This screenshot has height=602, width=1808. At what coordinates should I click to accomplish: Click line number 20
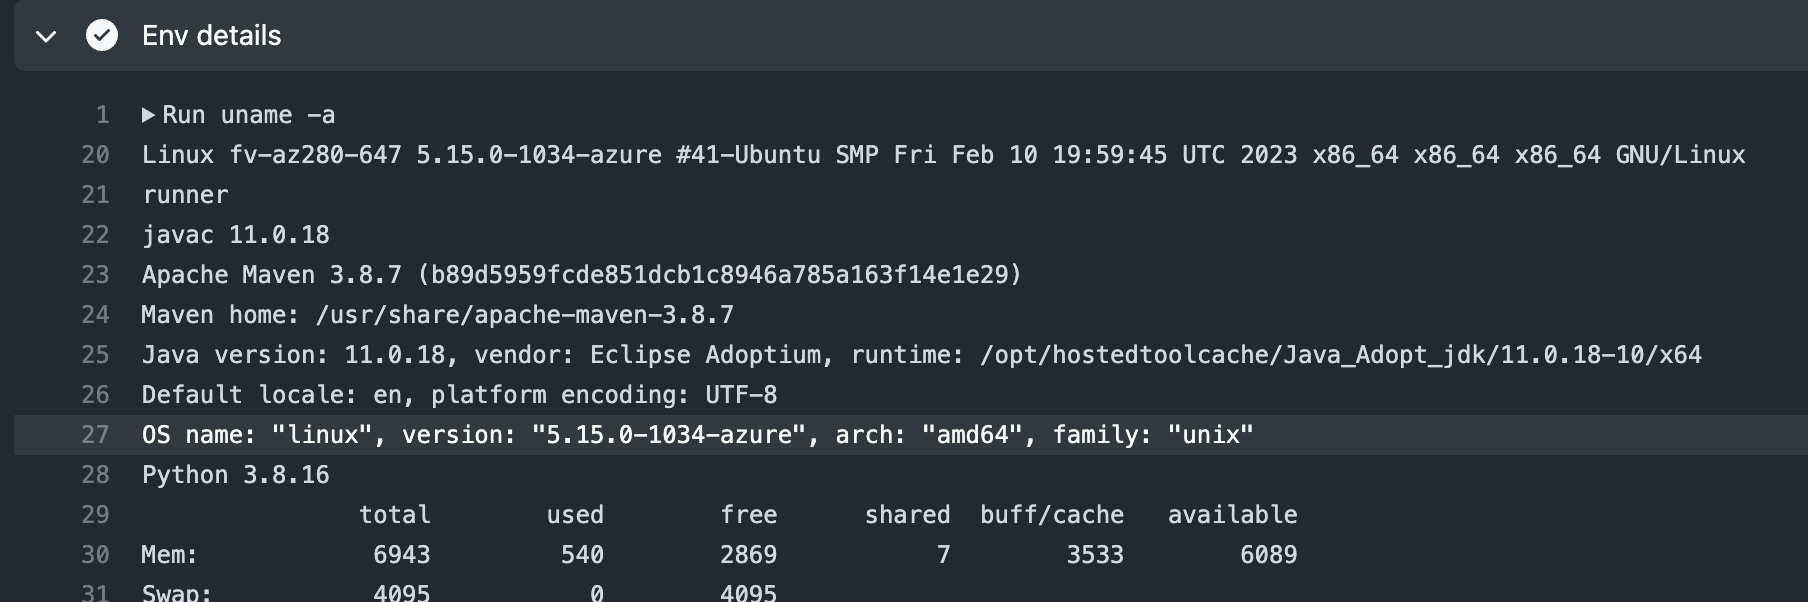[96, 155]
